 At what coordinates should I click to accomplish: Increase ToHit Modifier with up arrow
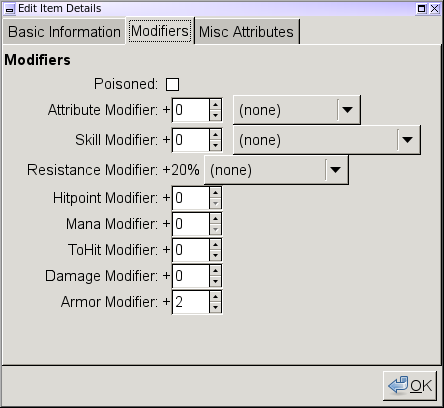pos(215,245)
